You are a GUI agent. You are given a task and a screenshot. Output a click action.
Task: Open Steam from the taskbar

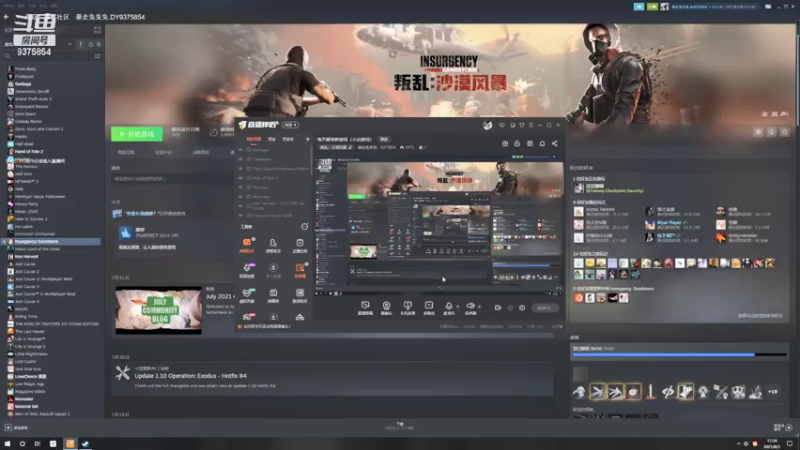85,443
